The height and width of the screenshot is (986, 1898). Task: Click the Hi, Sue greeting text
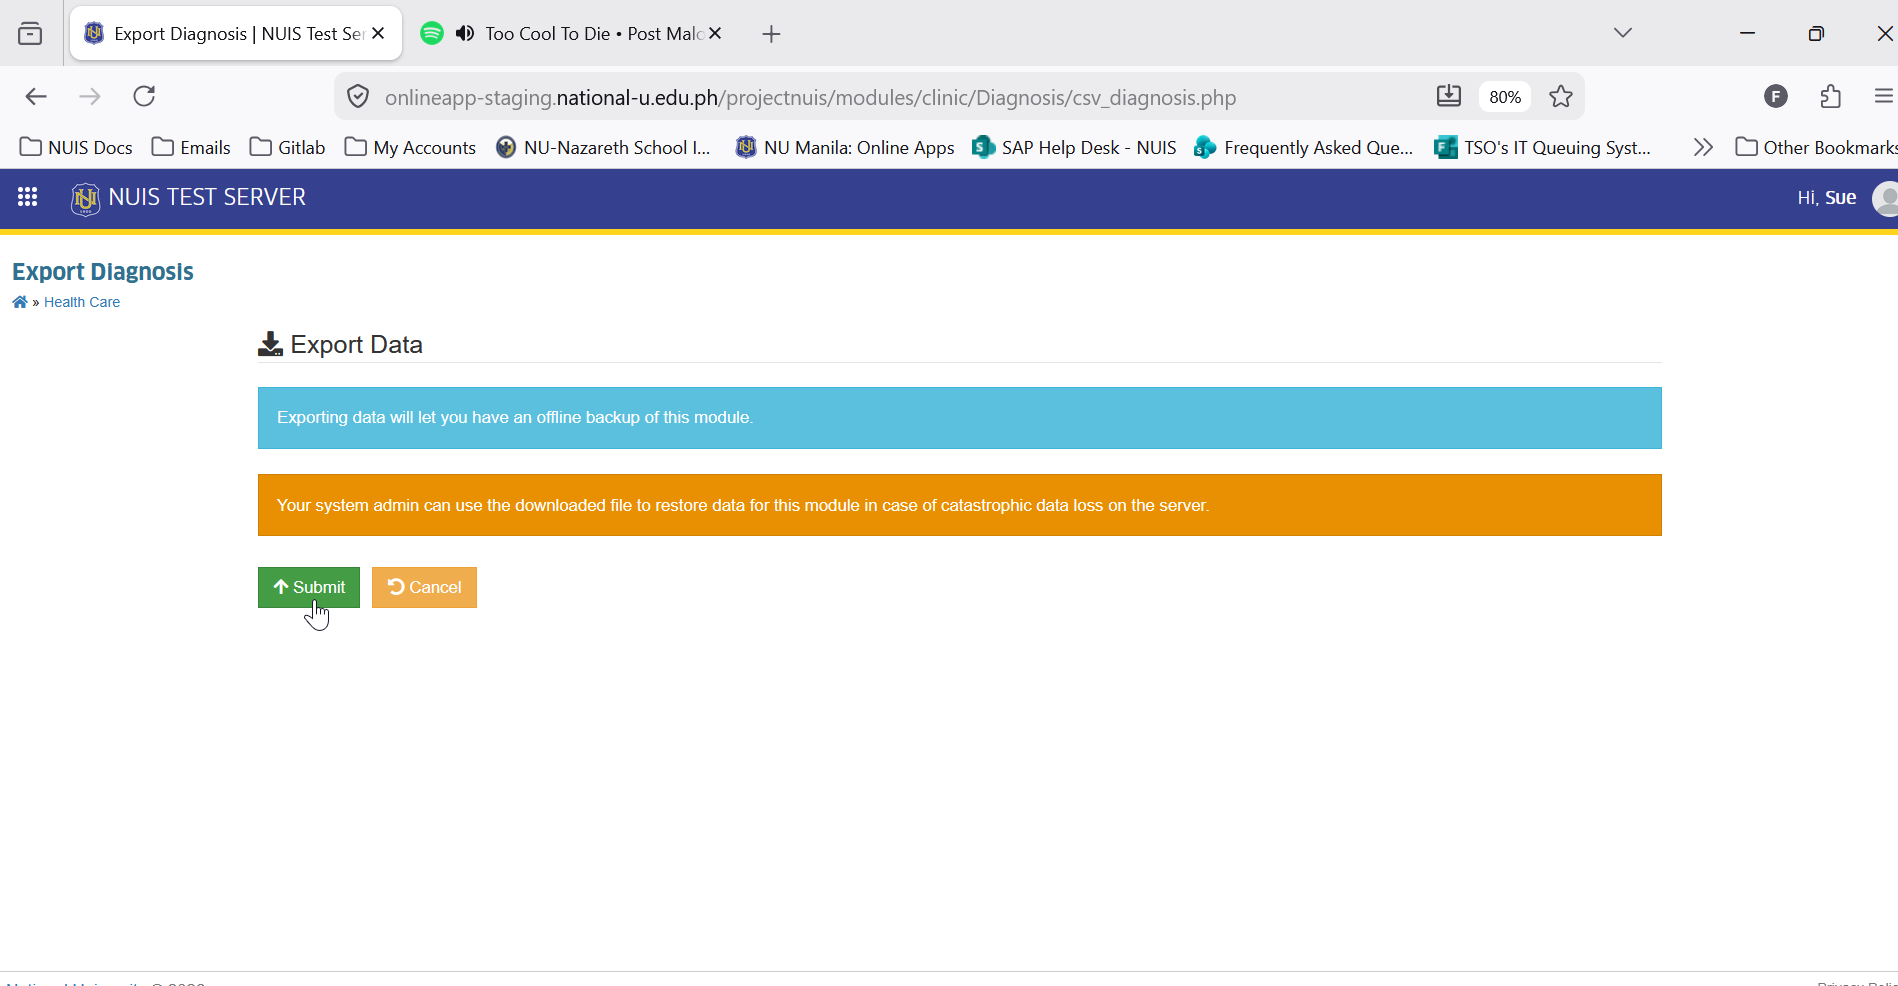click(x=1827, y=198)
